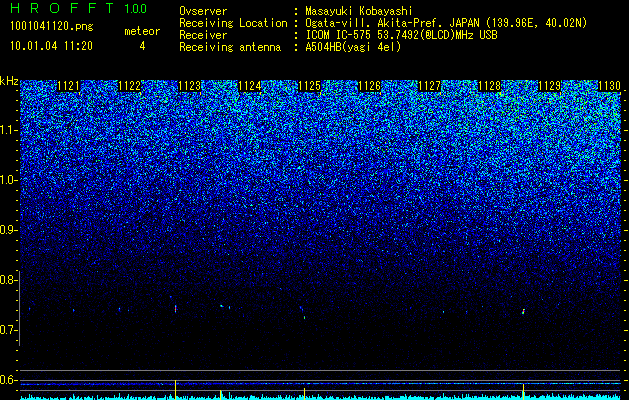Click the Ovserver field label
This screenshot has height=400, width=629.
[203, 12]
